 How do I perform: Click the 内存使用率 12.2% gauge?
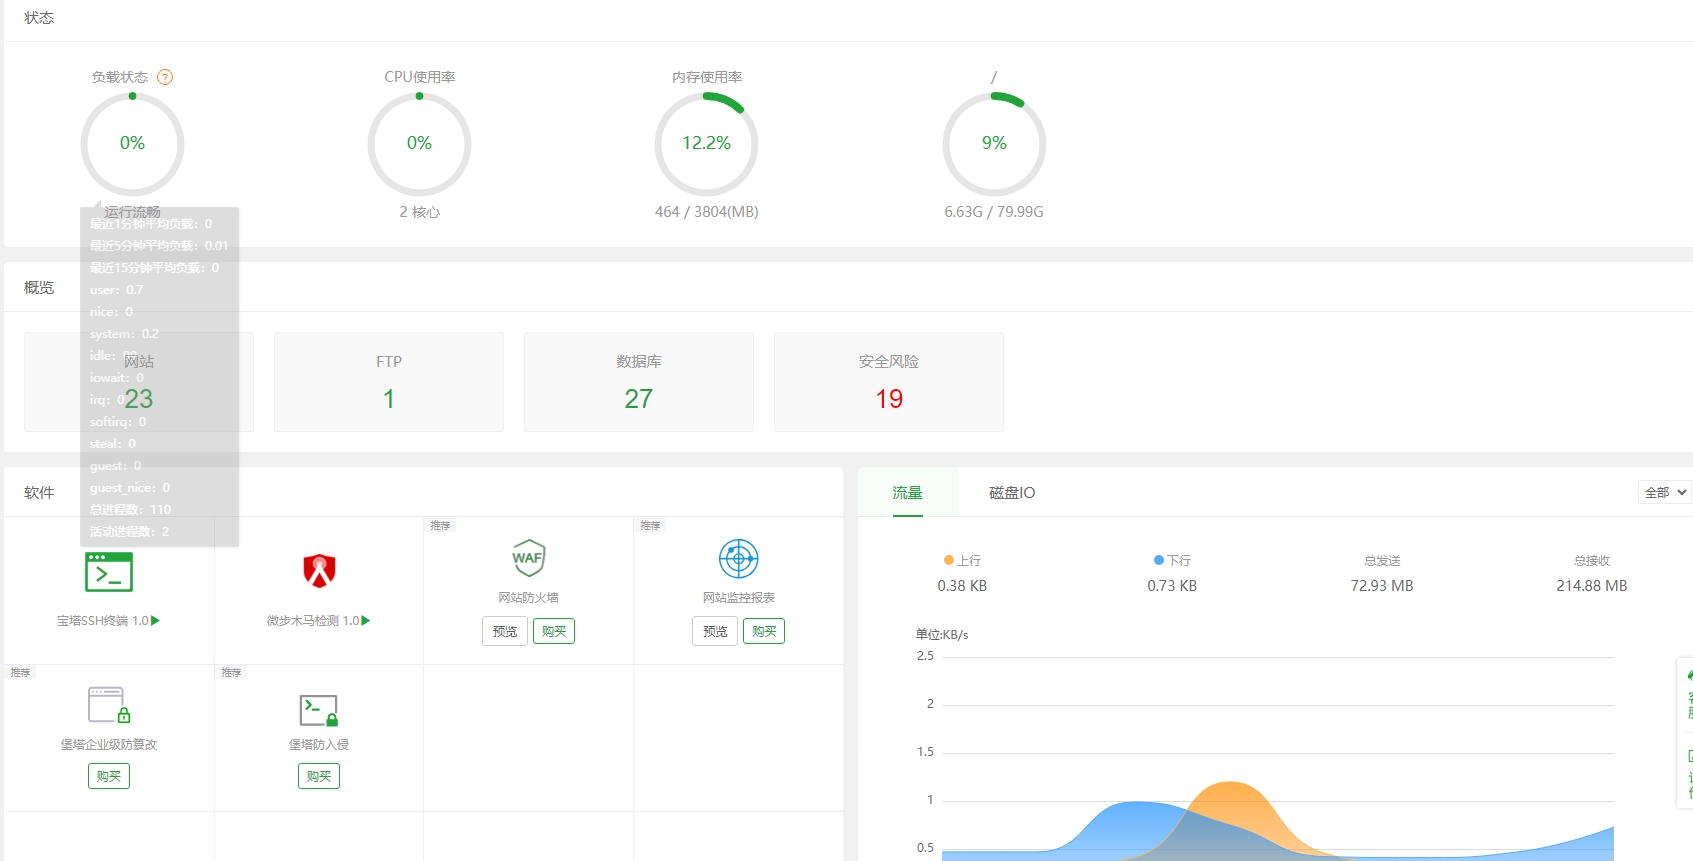click(706, 144)
